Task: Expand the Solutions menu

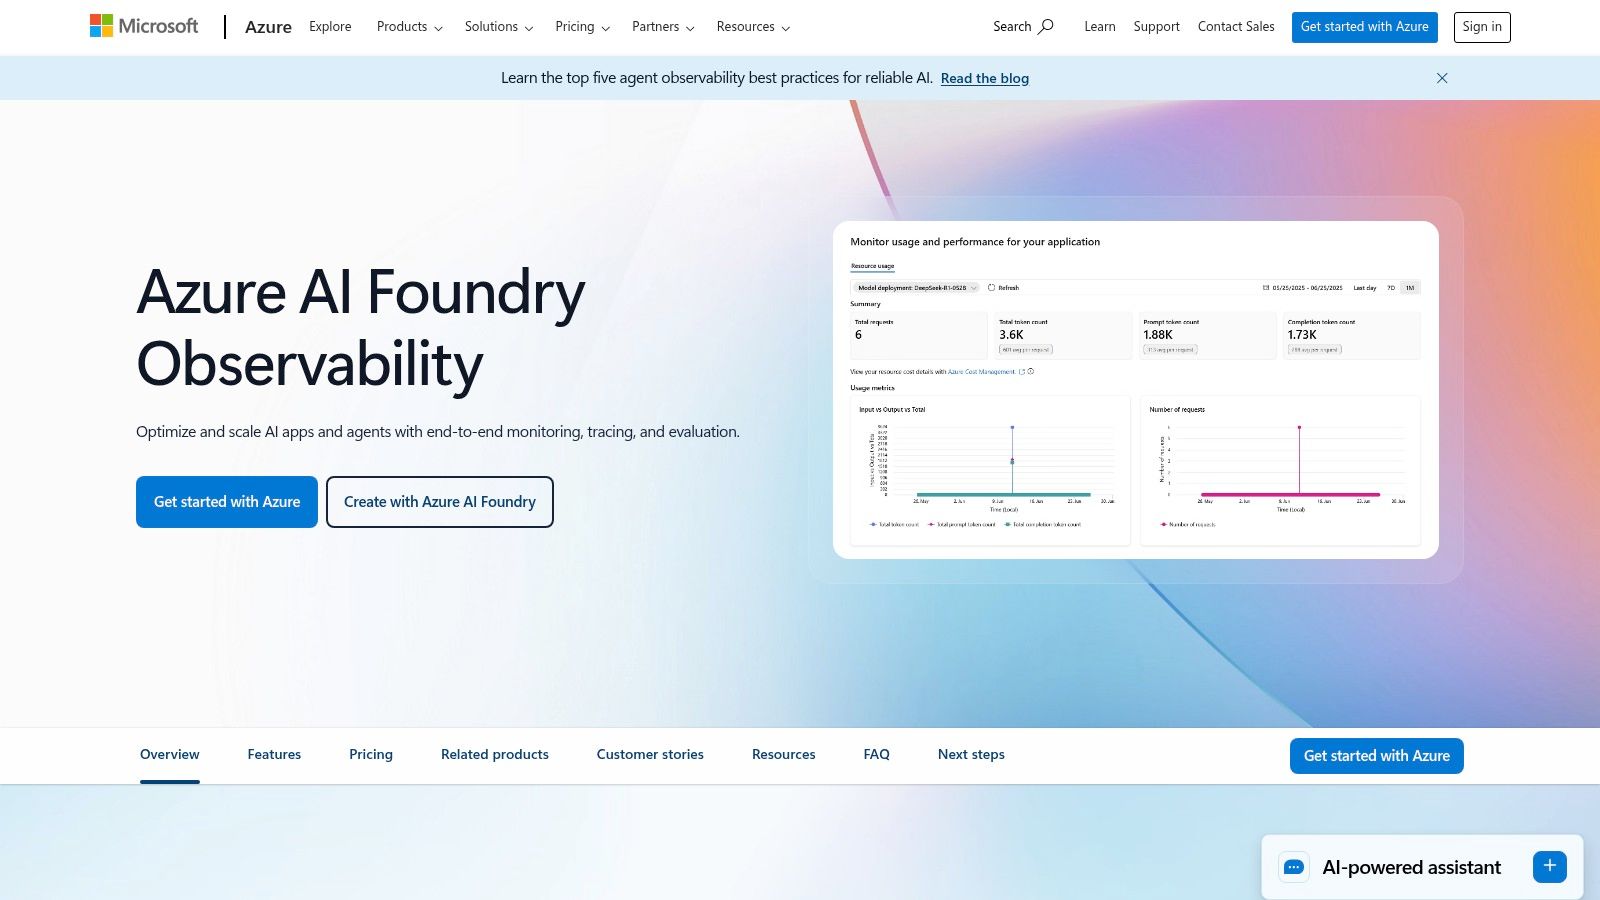Action: pyautogui.click(x=498, y=27)
